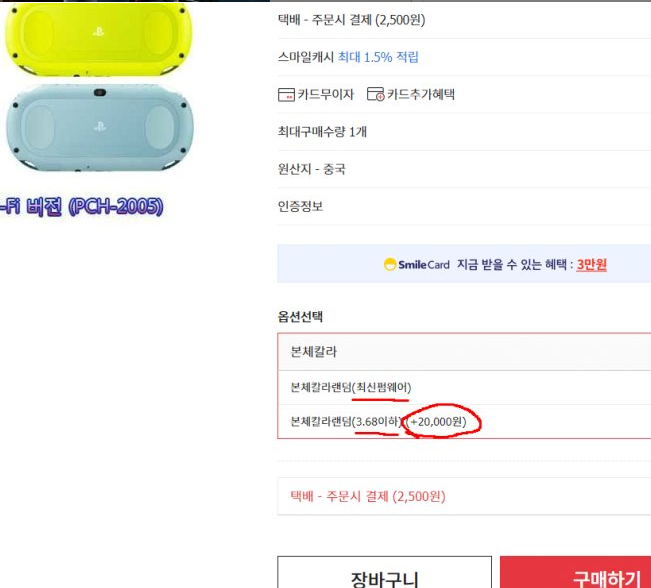
Task: Select 본체칼라랜덤(3.68이하) +20,000원 option
Action: [x=464, y=421]
